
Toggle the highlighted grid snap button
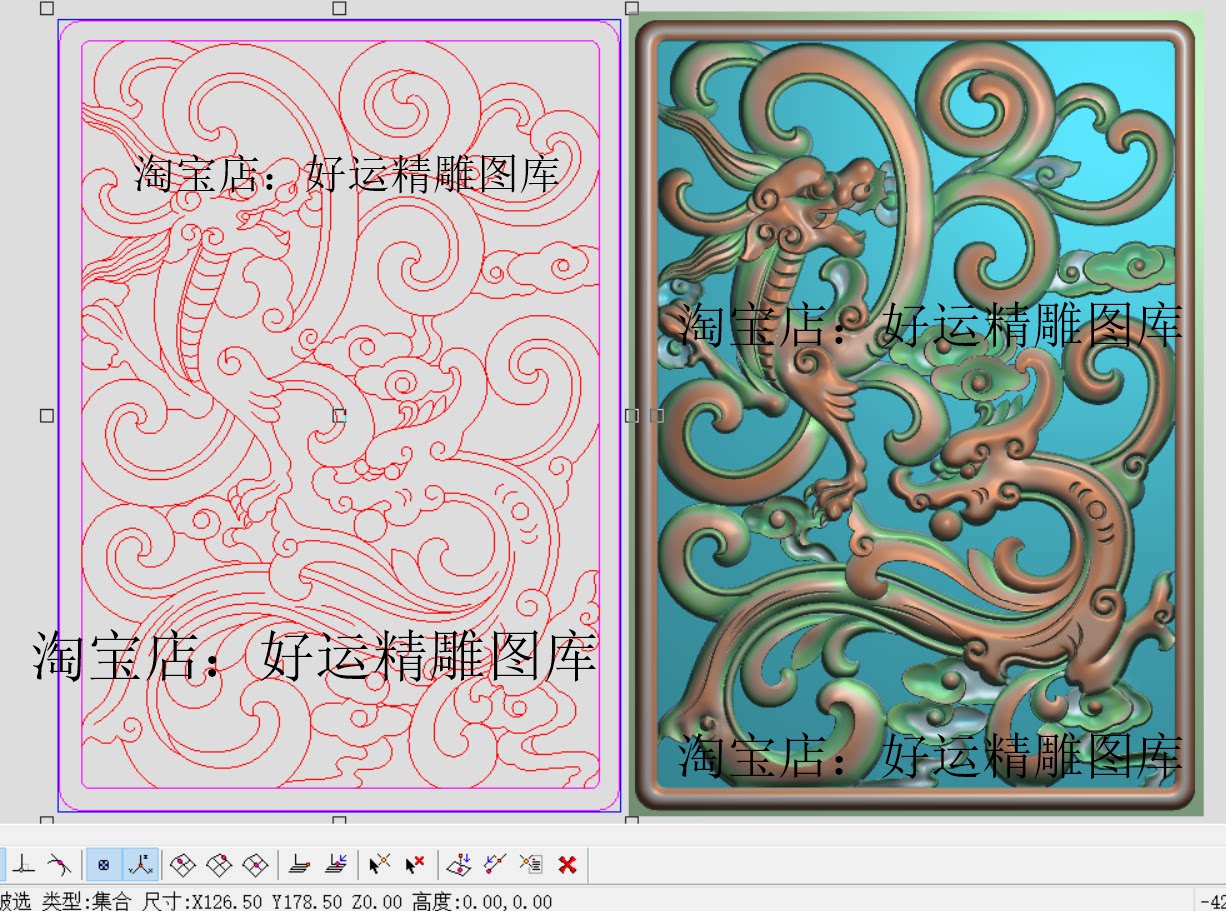click(104, 864)
